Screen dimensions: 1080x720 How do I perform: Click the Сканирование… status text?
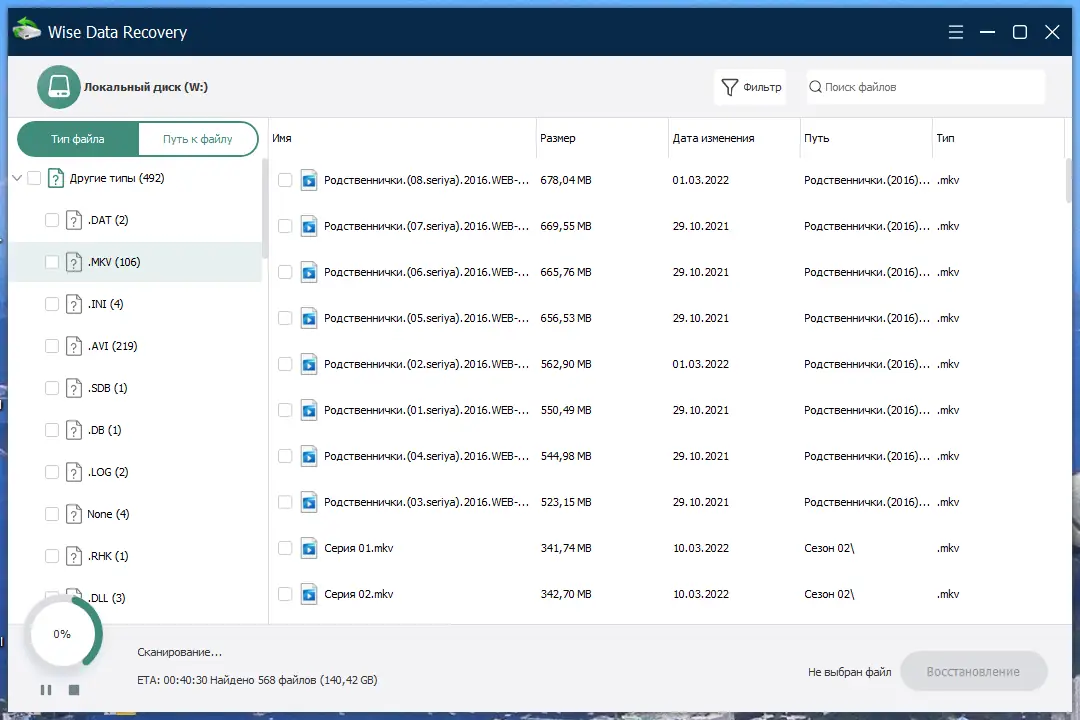tap(179, 652)
